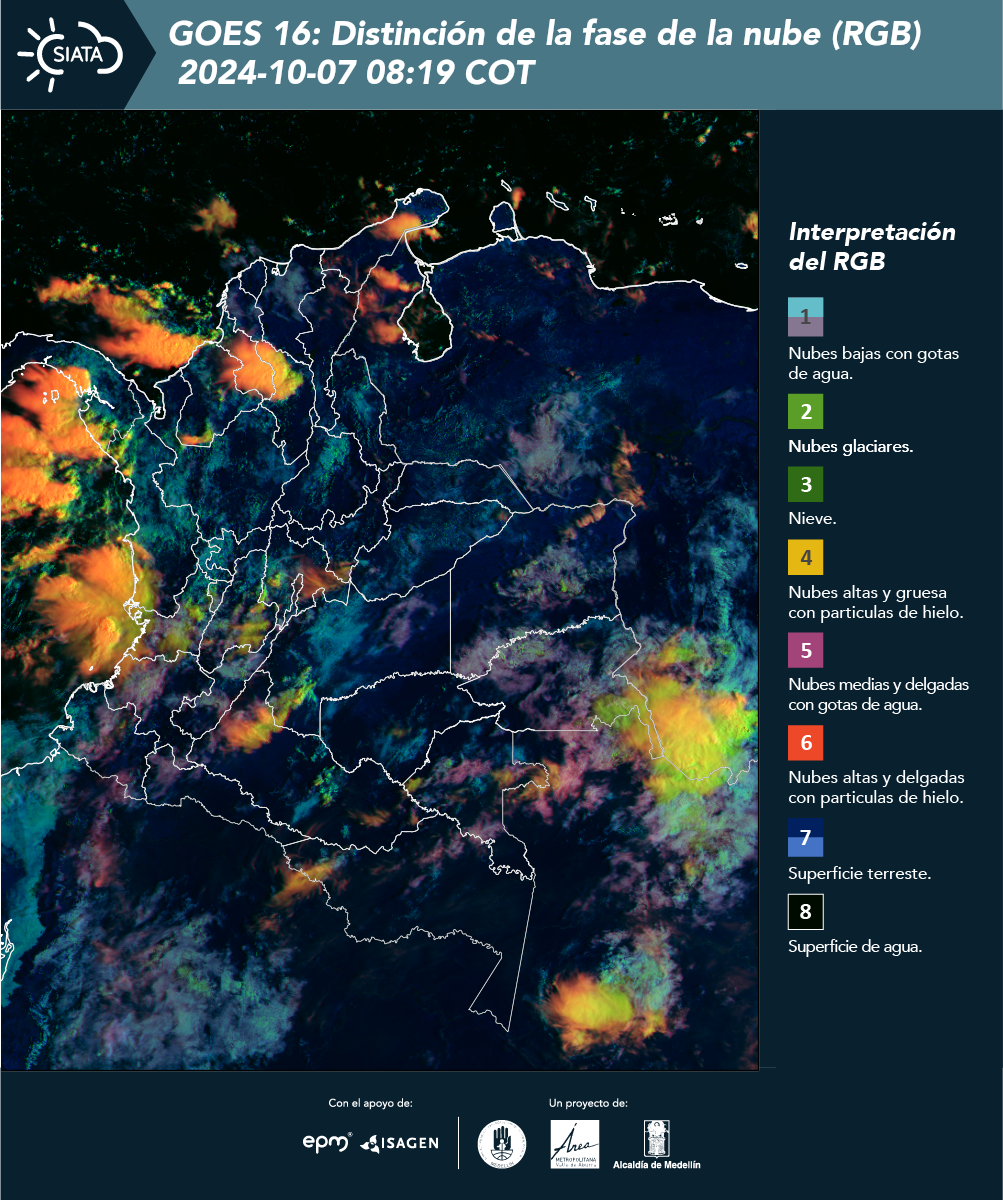
Task: Click the 'Superficie terreste.' legend label
Action: (x=860, y=874)
